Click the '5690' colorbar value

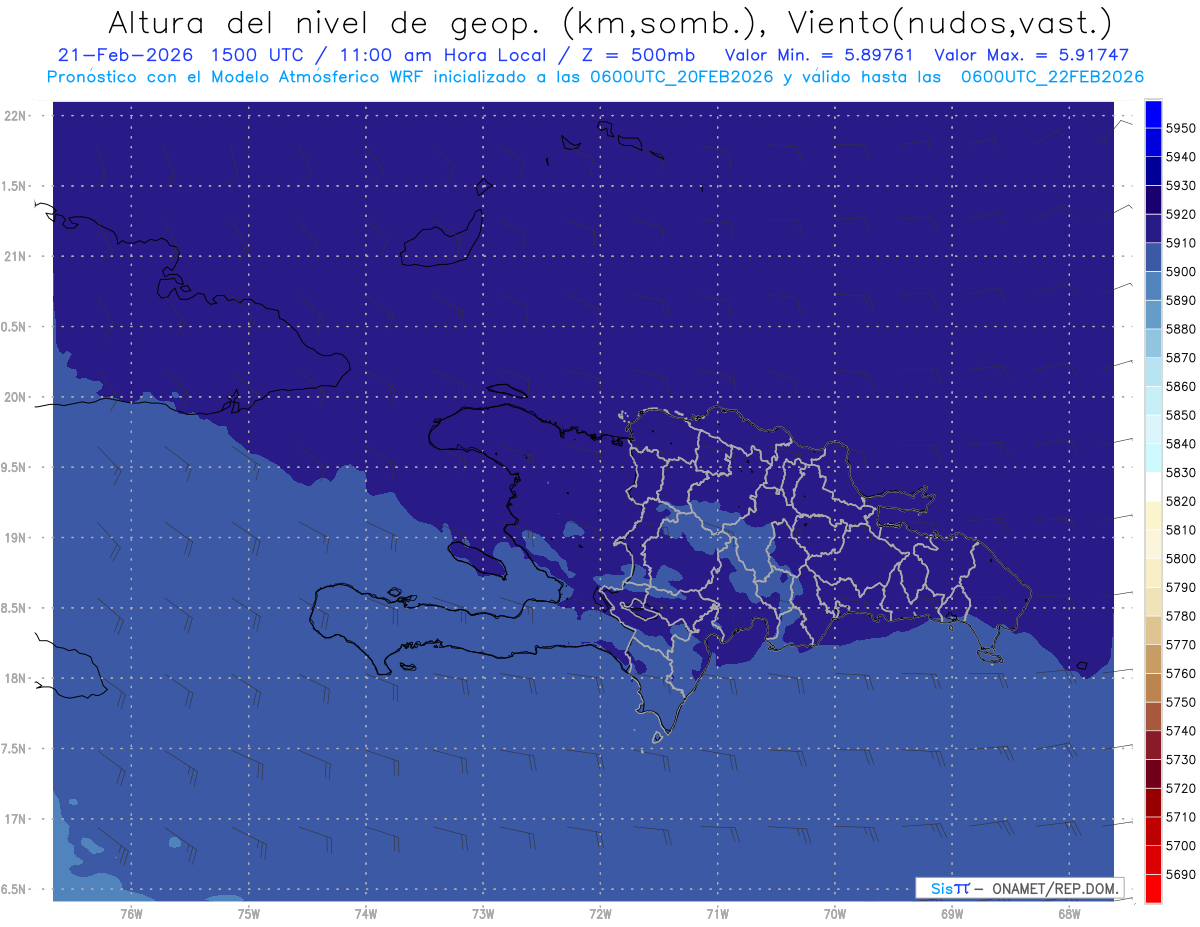[x=1181, y=874]
